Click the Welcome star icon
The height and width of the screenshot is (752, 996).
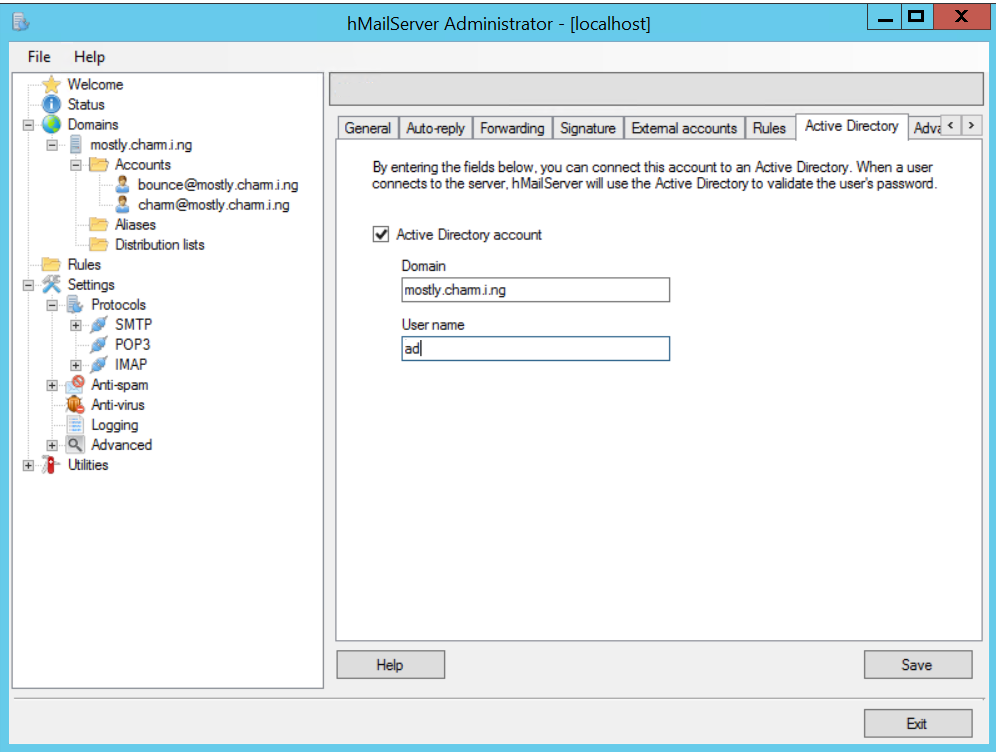click(51, 84)
